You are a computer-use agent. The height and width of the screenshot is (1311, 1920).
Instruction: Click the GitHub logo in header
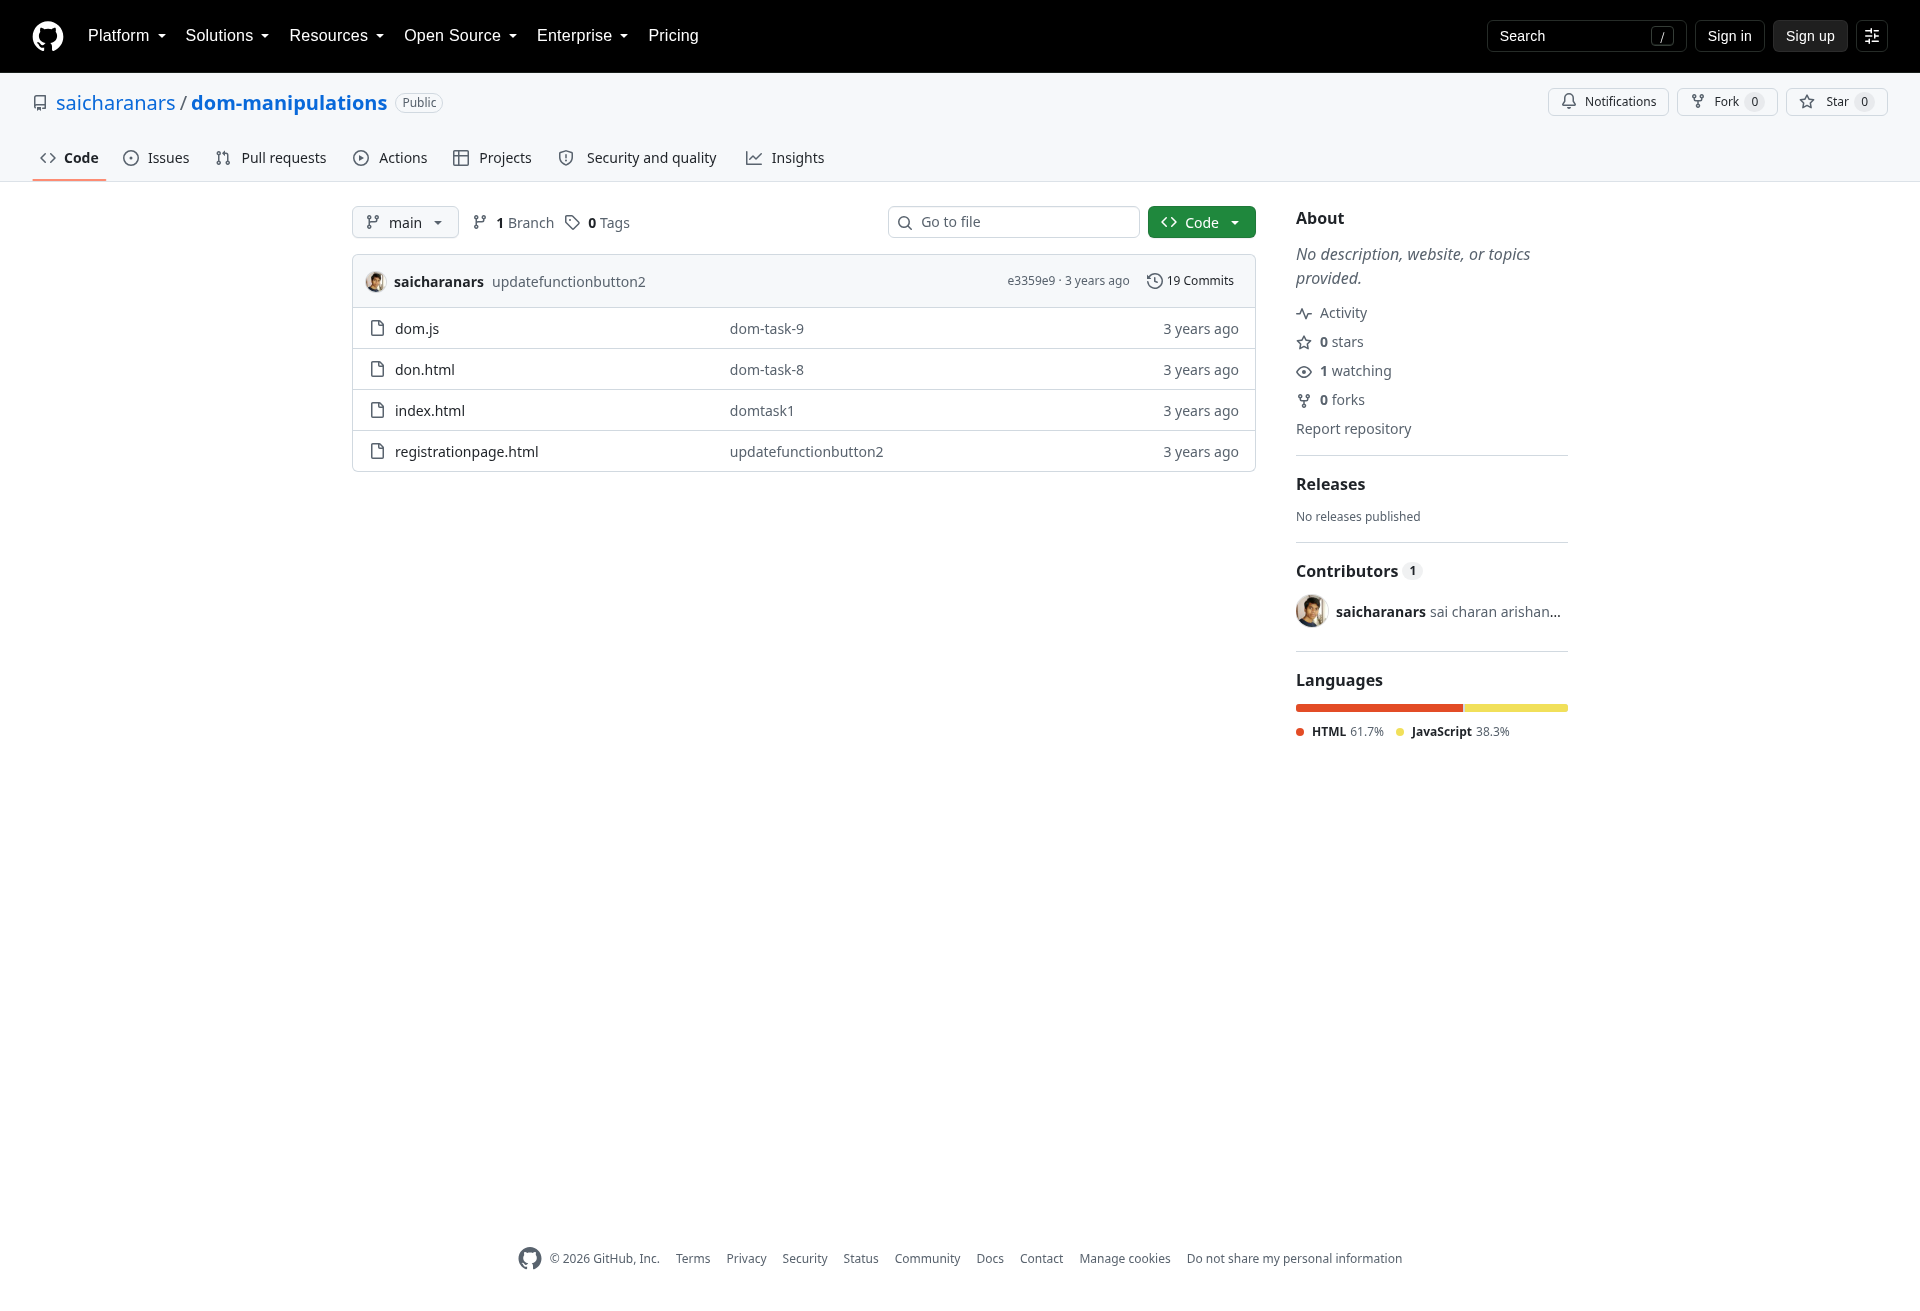[48, 36]
